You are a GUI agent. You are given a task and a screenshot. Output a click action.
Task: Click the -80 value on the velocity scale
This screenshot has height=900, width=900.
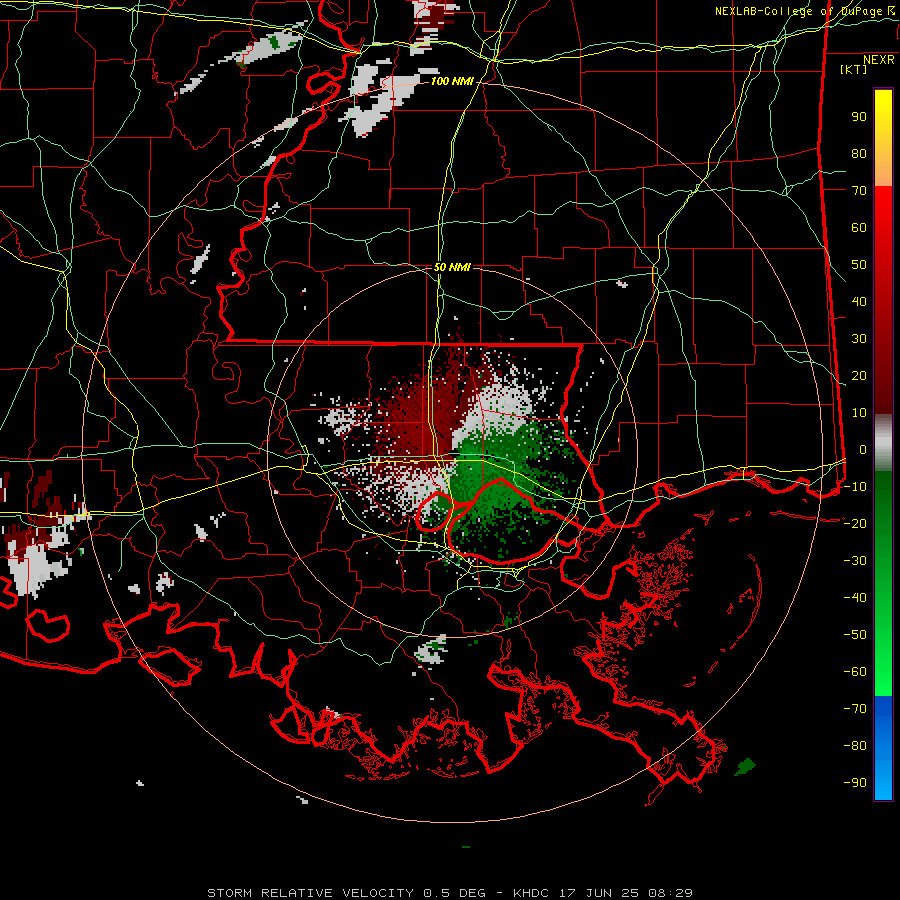pyautogui.click(x=855, y=746)
